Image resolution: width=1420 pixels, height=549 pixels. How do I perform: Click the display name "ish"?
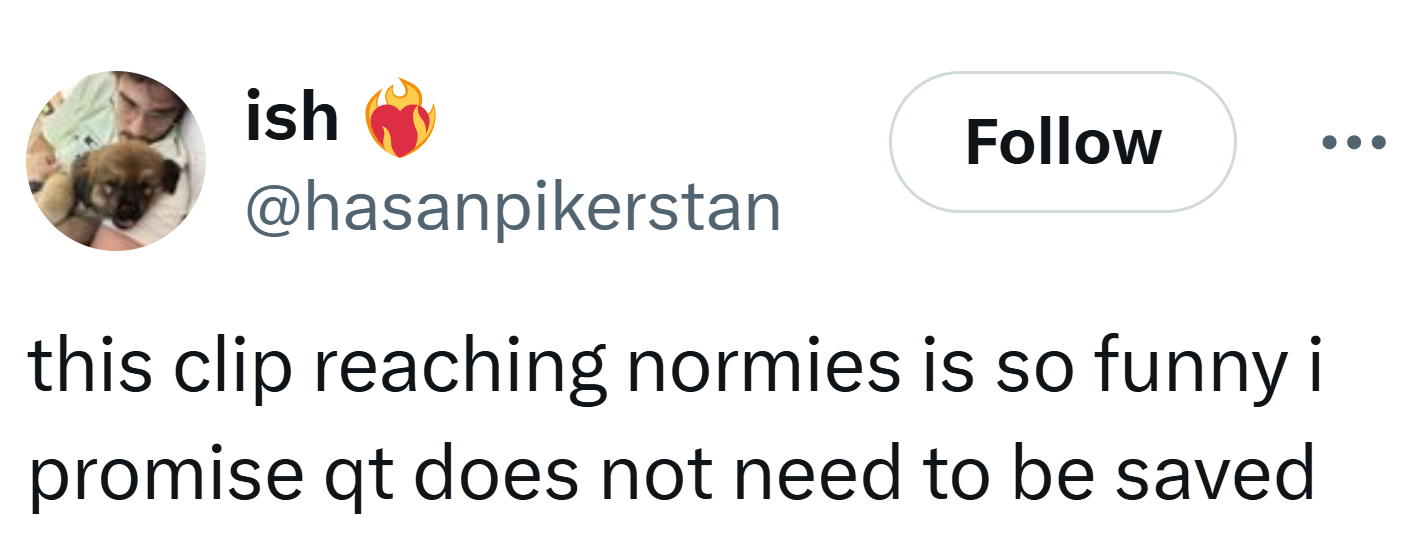click(291, 117)
